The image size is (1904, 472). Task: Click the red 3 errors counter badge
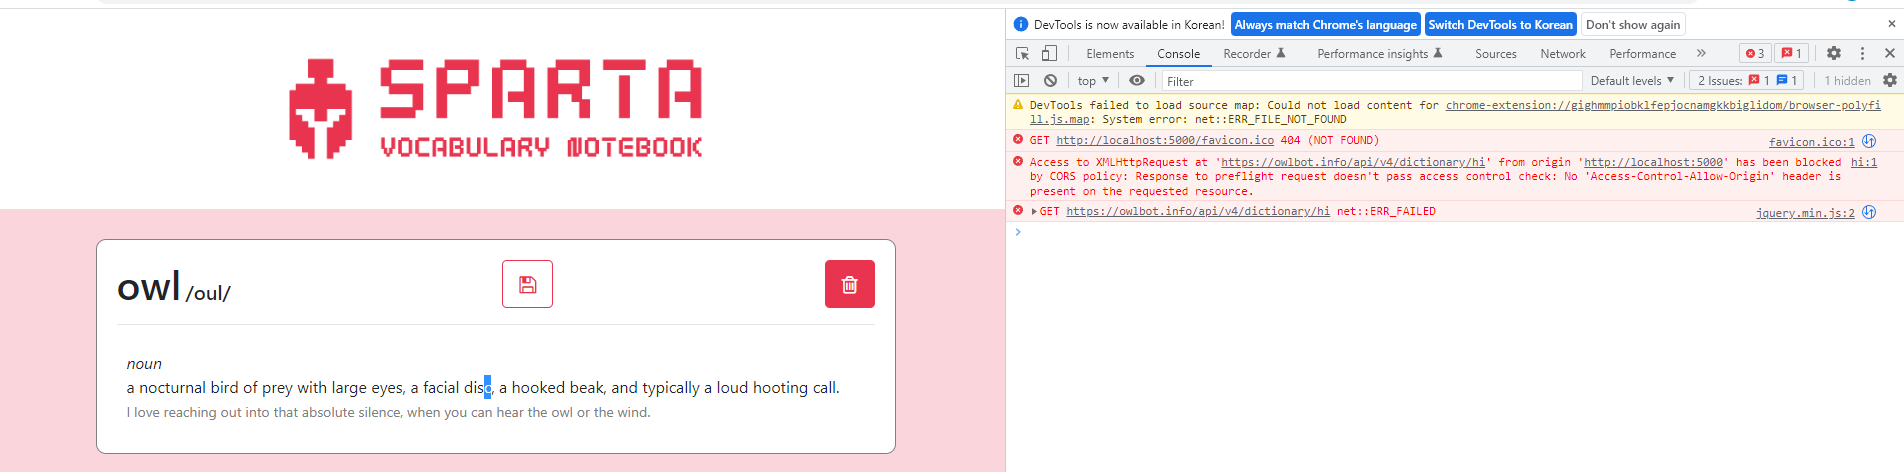(x=1755, y=53)
